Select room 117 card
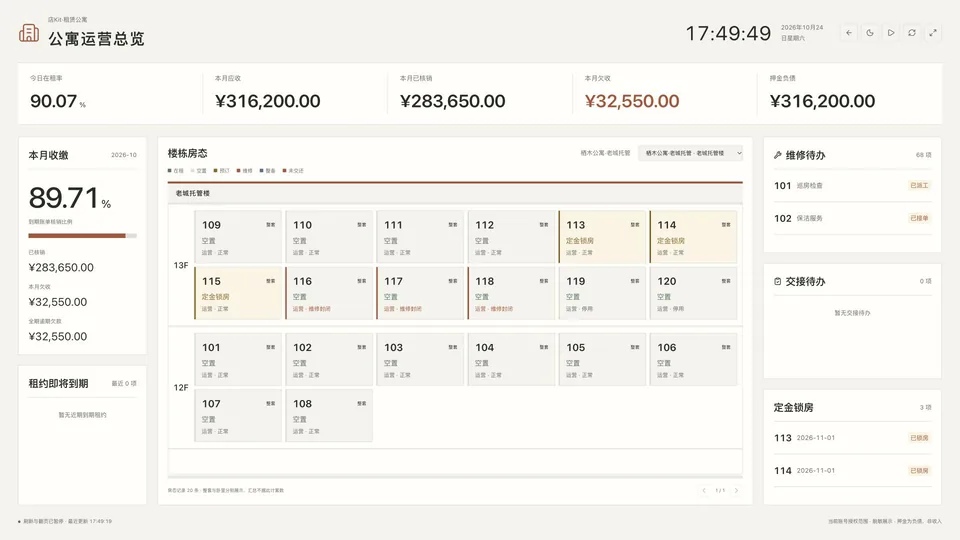The height and width of the screenshot is (540, 960). (420, 293)
